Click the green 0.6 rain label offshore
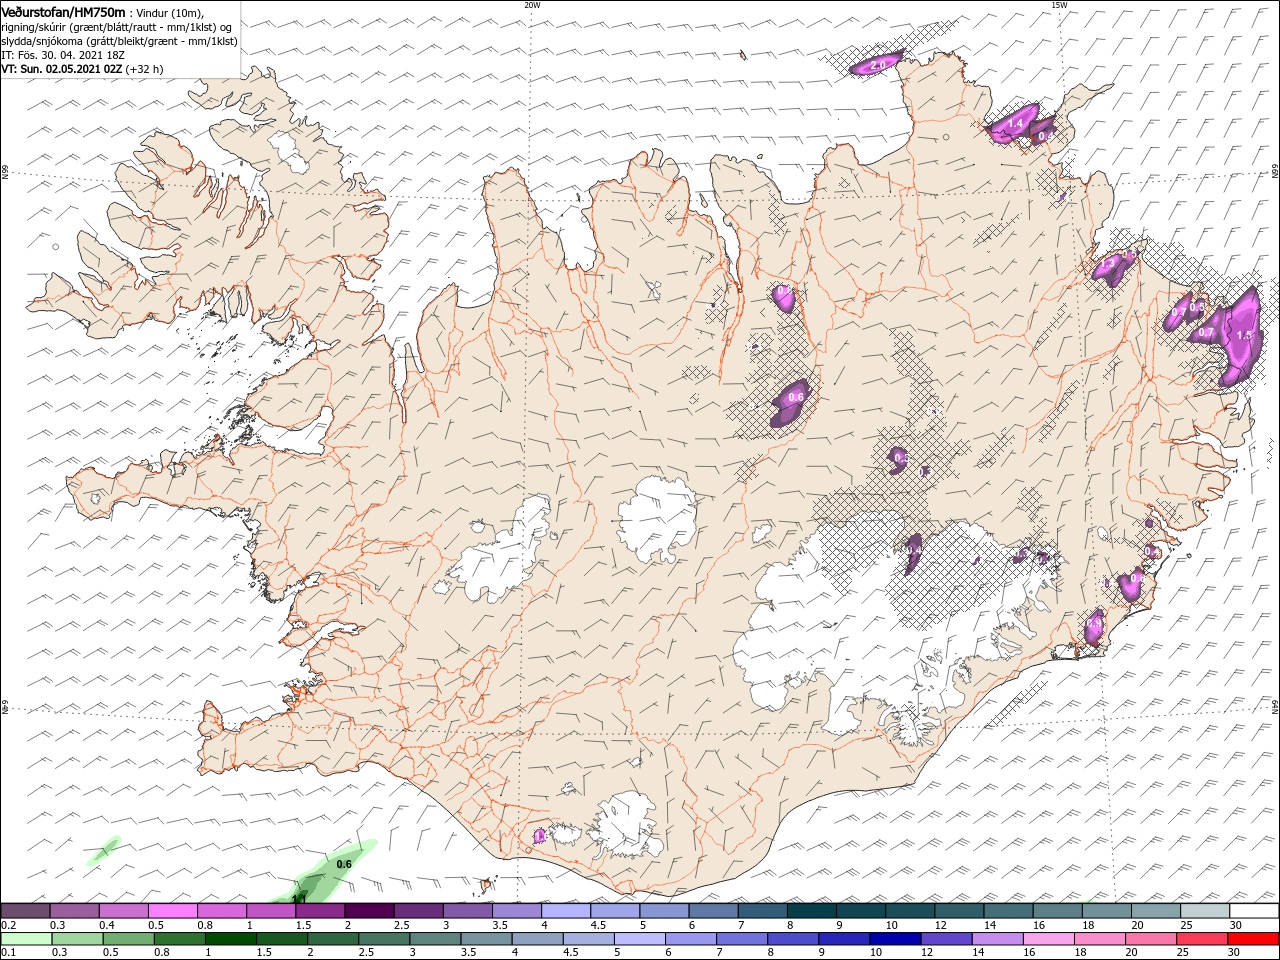The image size is (1280, 960). (345, 864)
